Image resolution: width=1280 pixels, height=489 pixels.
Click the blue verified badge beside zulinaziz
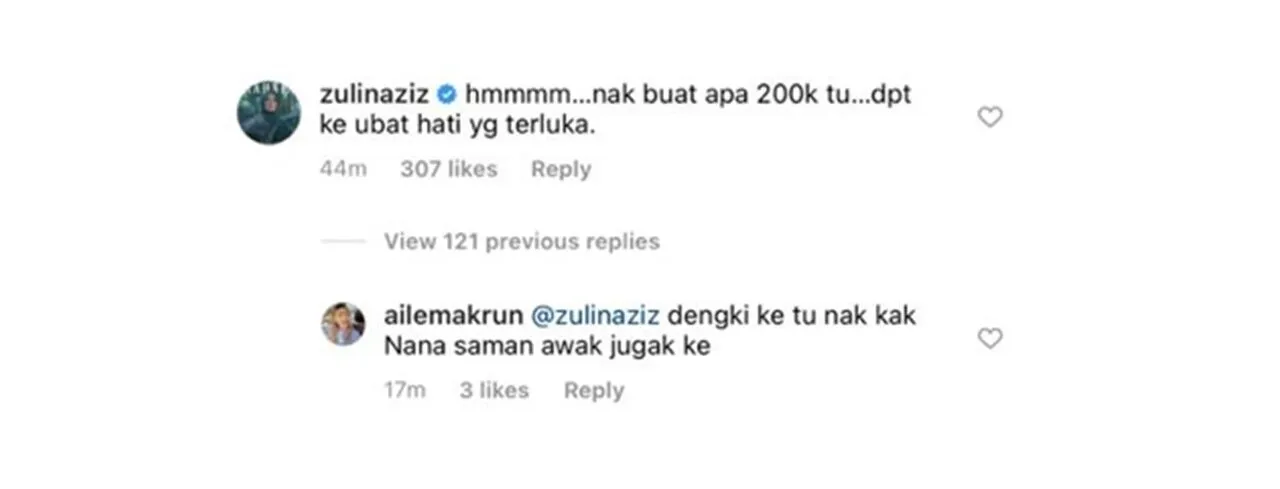447,95
